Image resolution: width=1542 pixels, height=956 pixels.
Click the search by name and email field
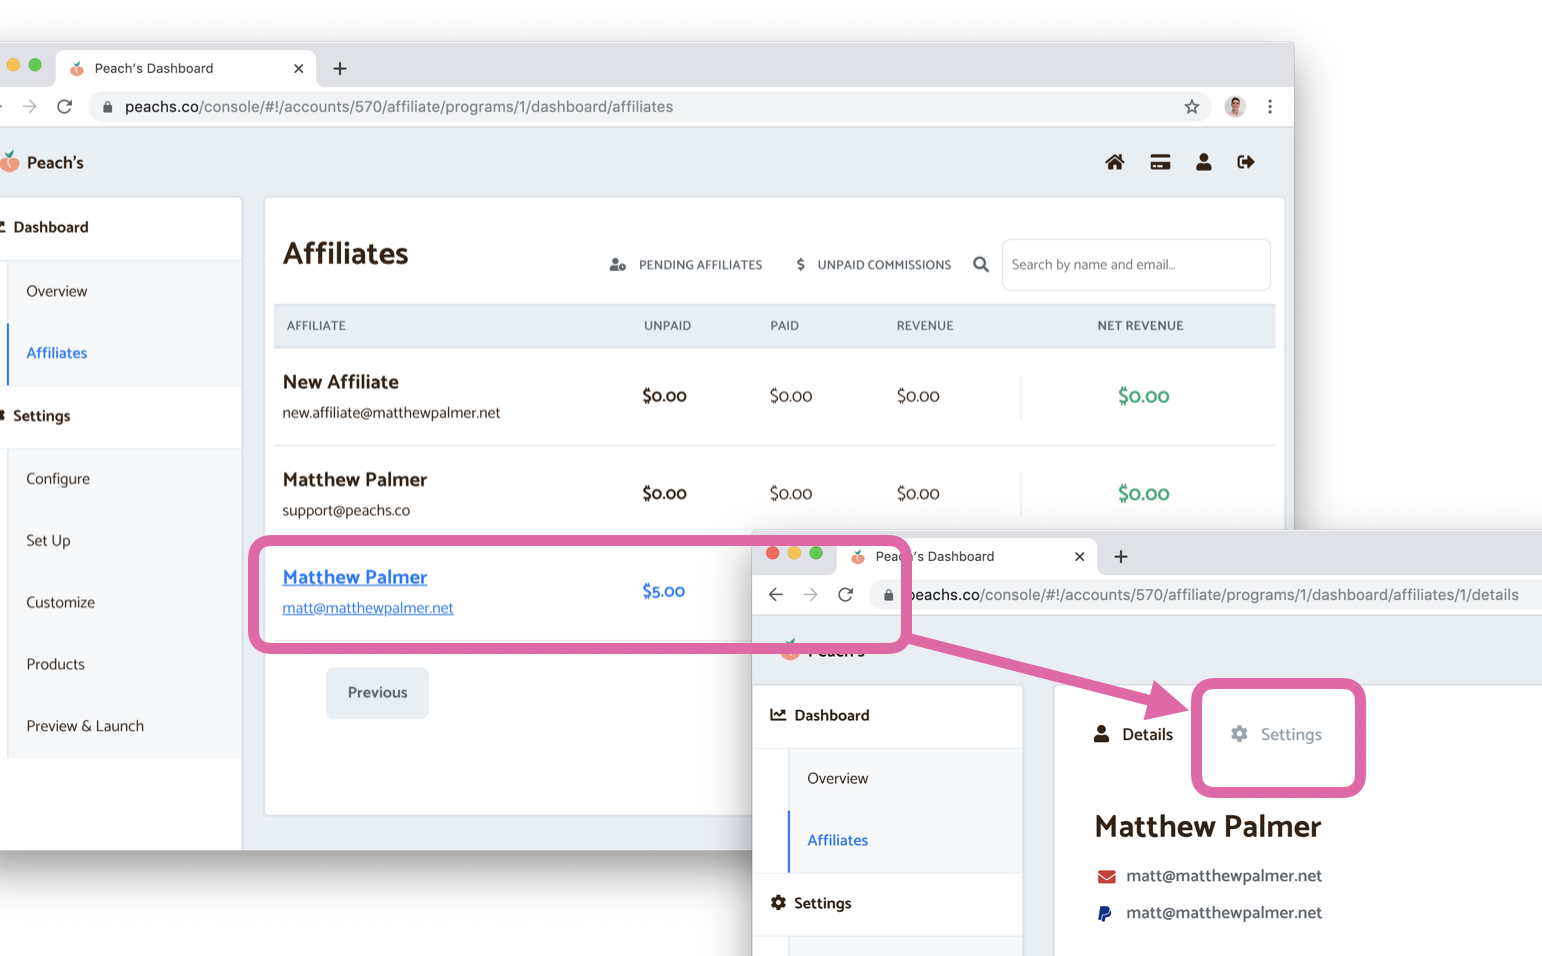(1135, 264)
